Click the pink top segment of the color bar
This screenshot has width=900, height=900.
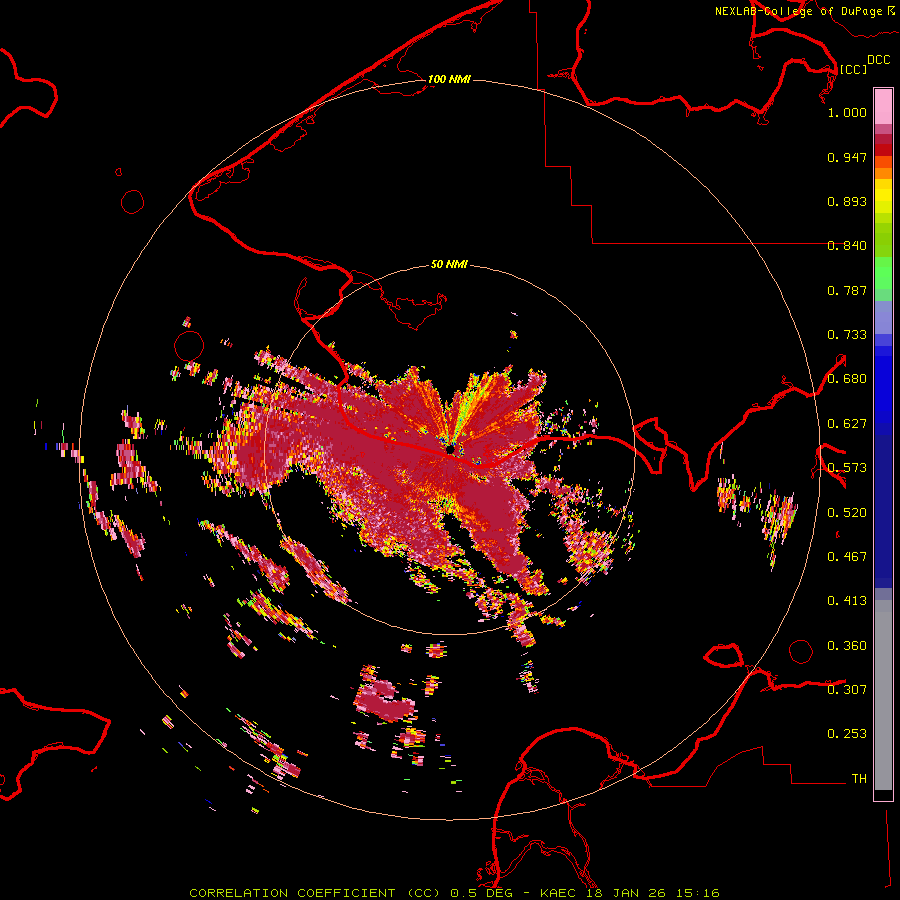(883, 106)
